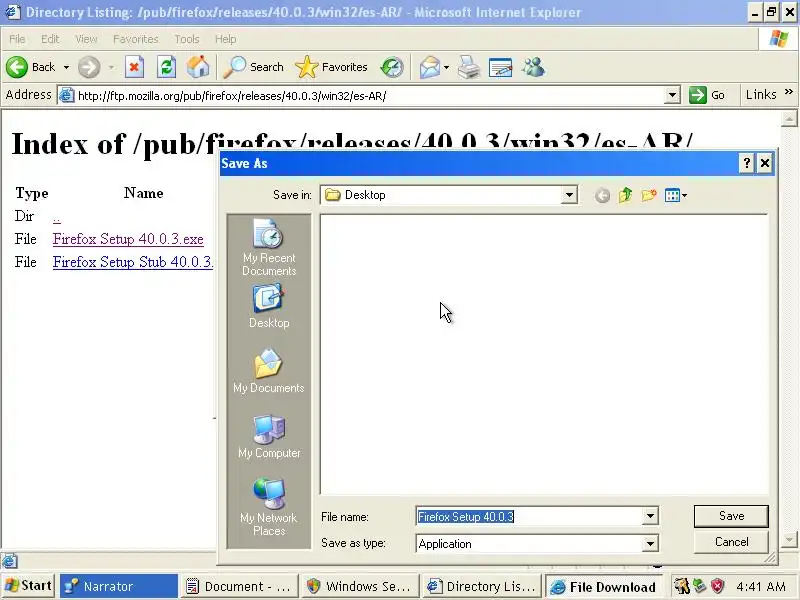Stop page loading with the red X icon
800x600 pixels.
[x=134, y=67]
